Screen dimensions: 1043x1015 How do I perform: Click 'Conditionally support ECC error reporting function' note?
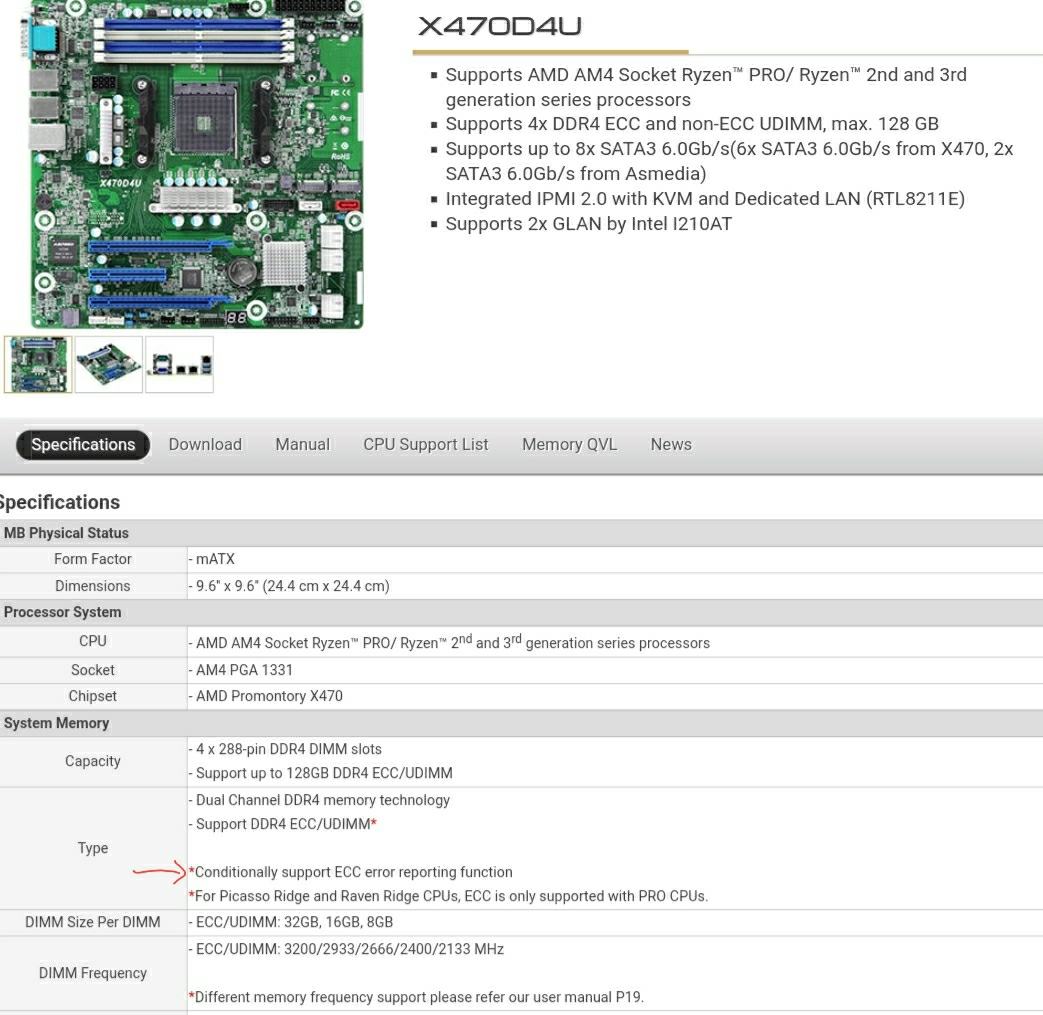pyautogui.click(x=351, y=872)
